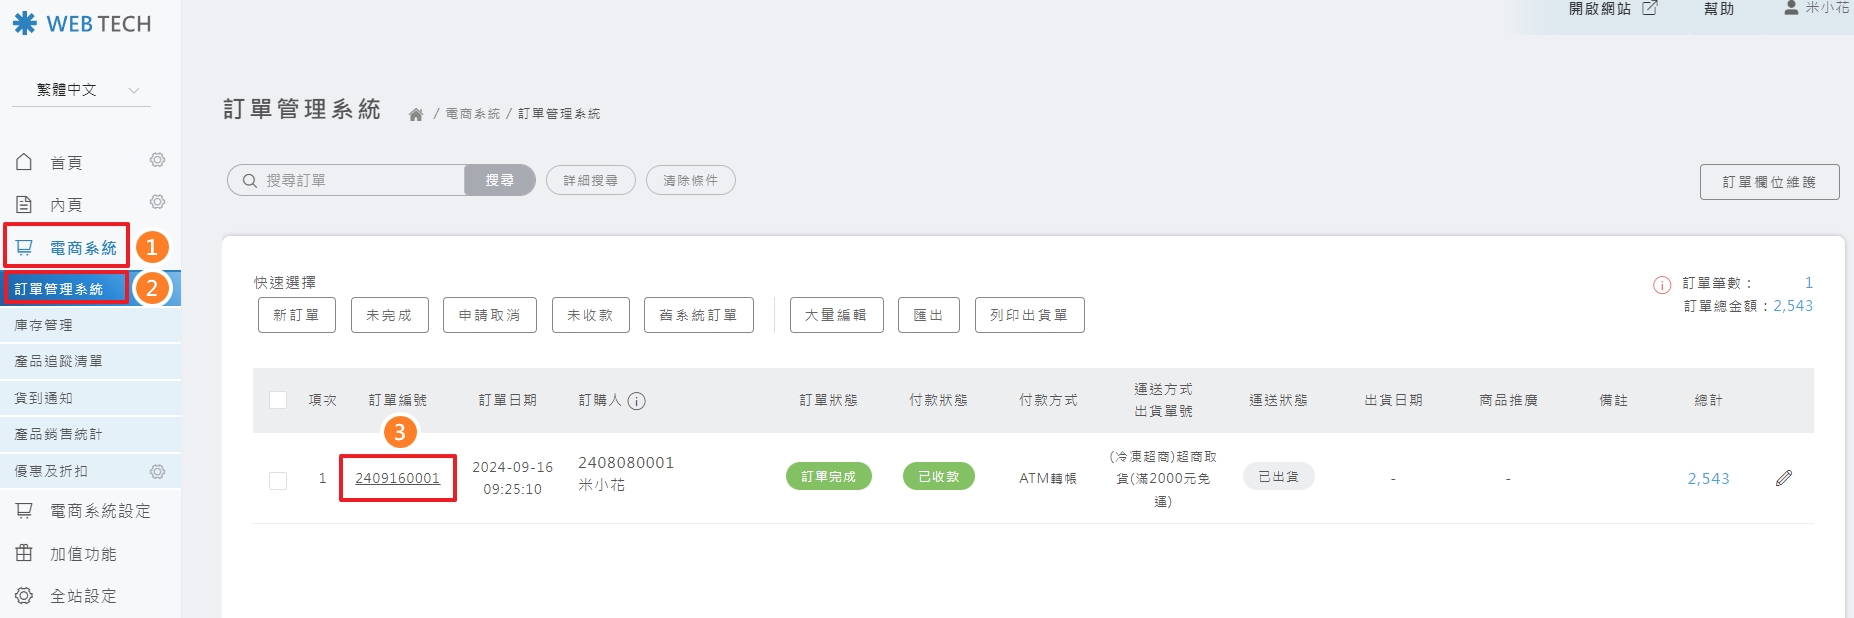Screen dimensions: 1854x618
Task: Click external link icon beside 開啟網站
Action: (x=1650, y=8)
